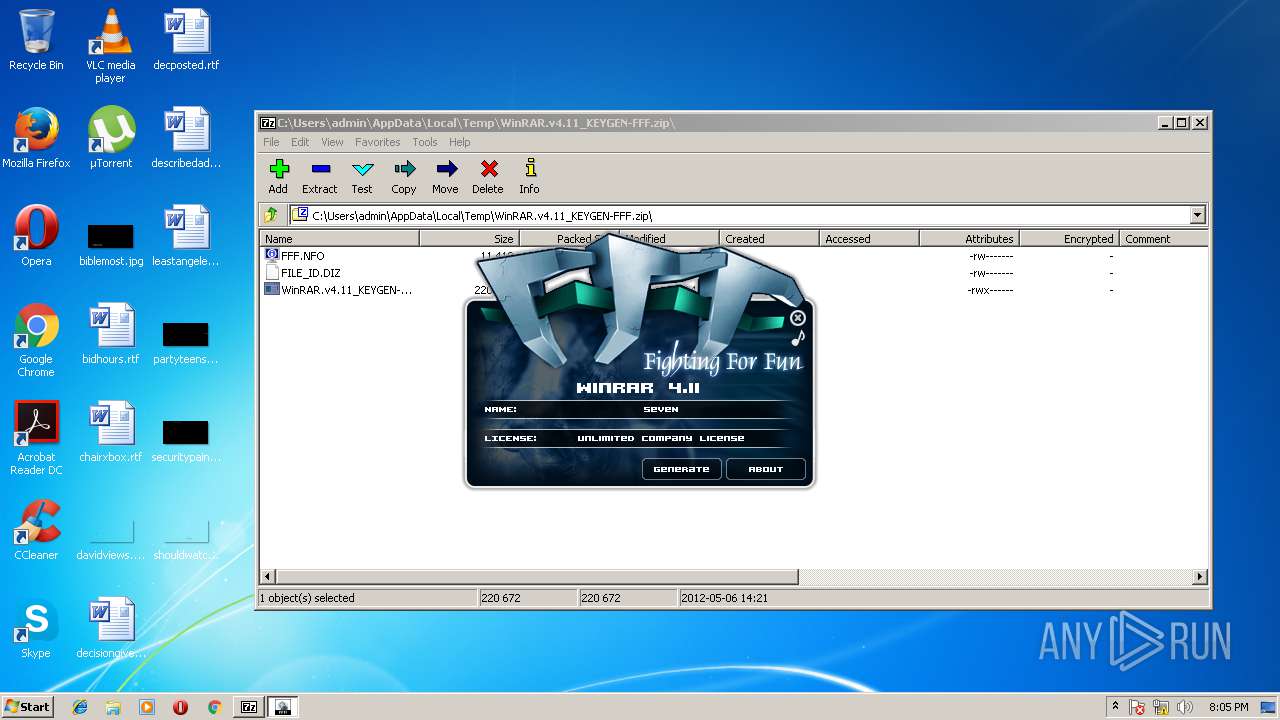Sort by the Size column header
Image resolution: width=1280 pixels, height=720 pixels.
pos(469,239)
